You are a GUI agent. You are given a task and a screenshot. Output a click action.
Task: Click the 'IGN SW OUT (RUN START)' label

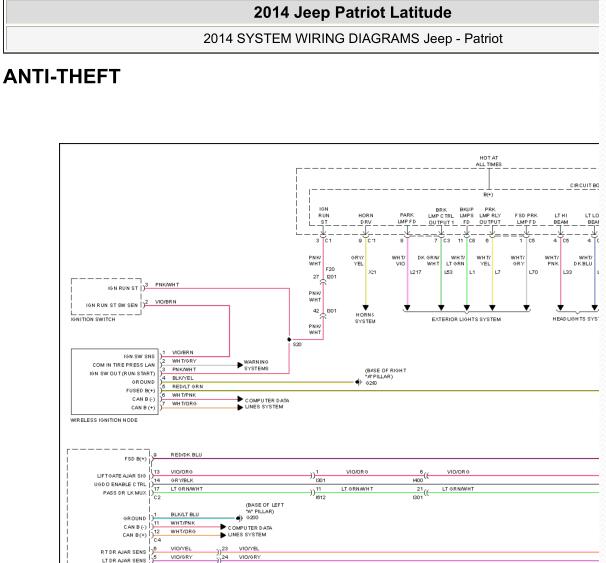122,374
